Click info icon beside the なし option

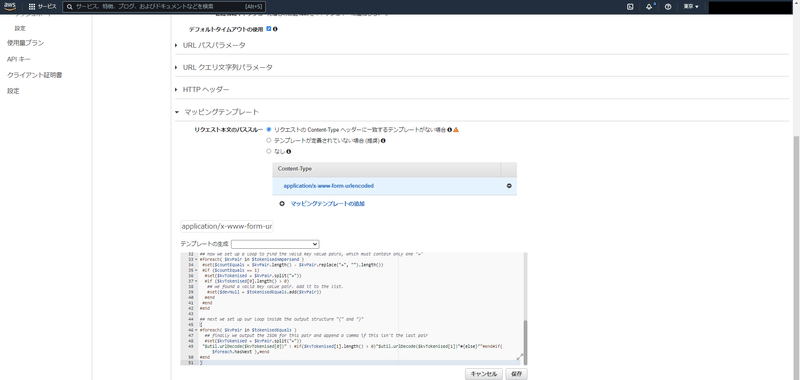coord(289,151)
